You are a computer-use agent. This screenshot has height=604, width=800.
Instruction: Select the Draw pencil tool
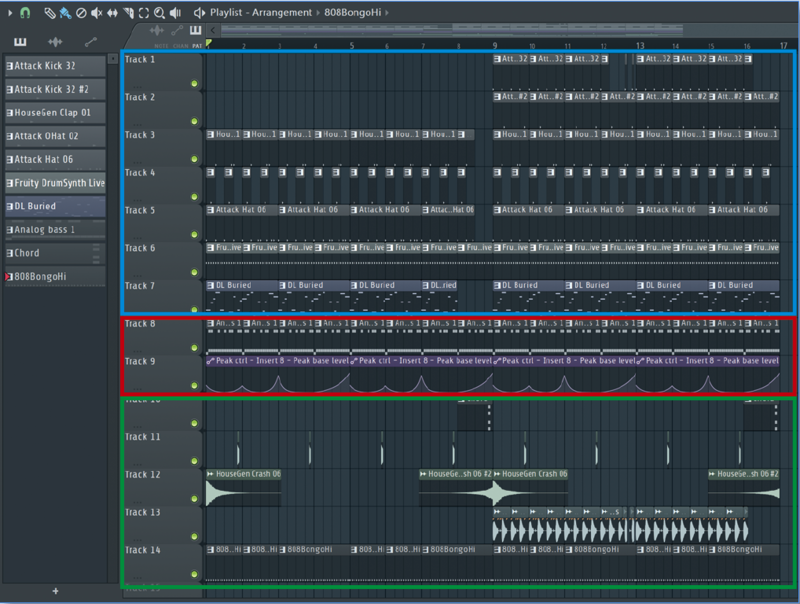tap(49, 13)
